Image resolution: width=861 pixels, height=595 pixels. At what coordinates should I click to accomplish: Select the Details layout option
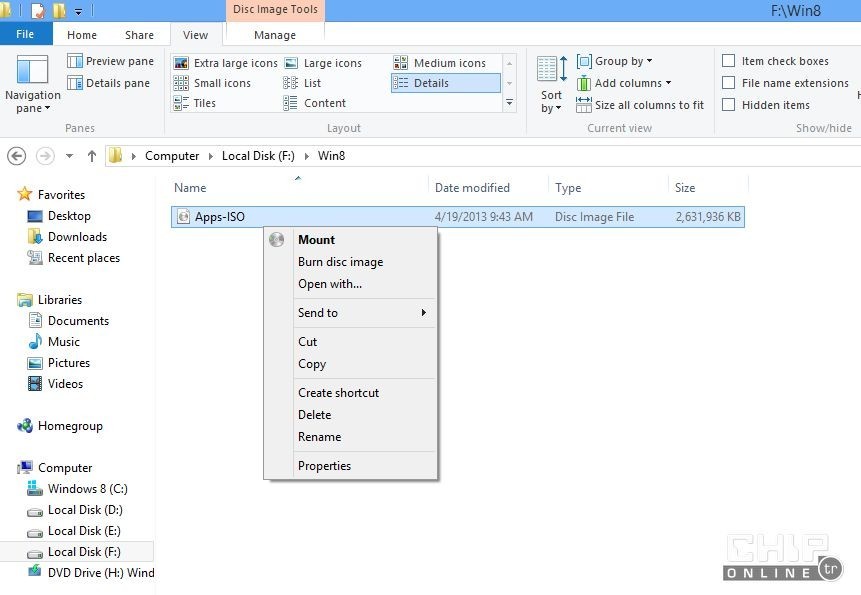tap(445, 83)
